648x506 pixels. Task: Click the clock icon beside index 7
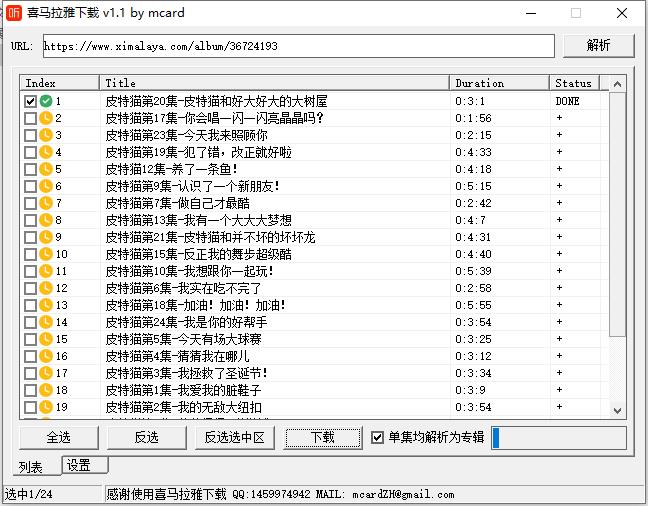(x=46, y=203)
